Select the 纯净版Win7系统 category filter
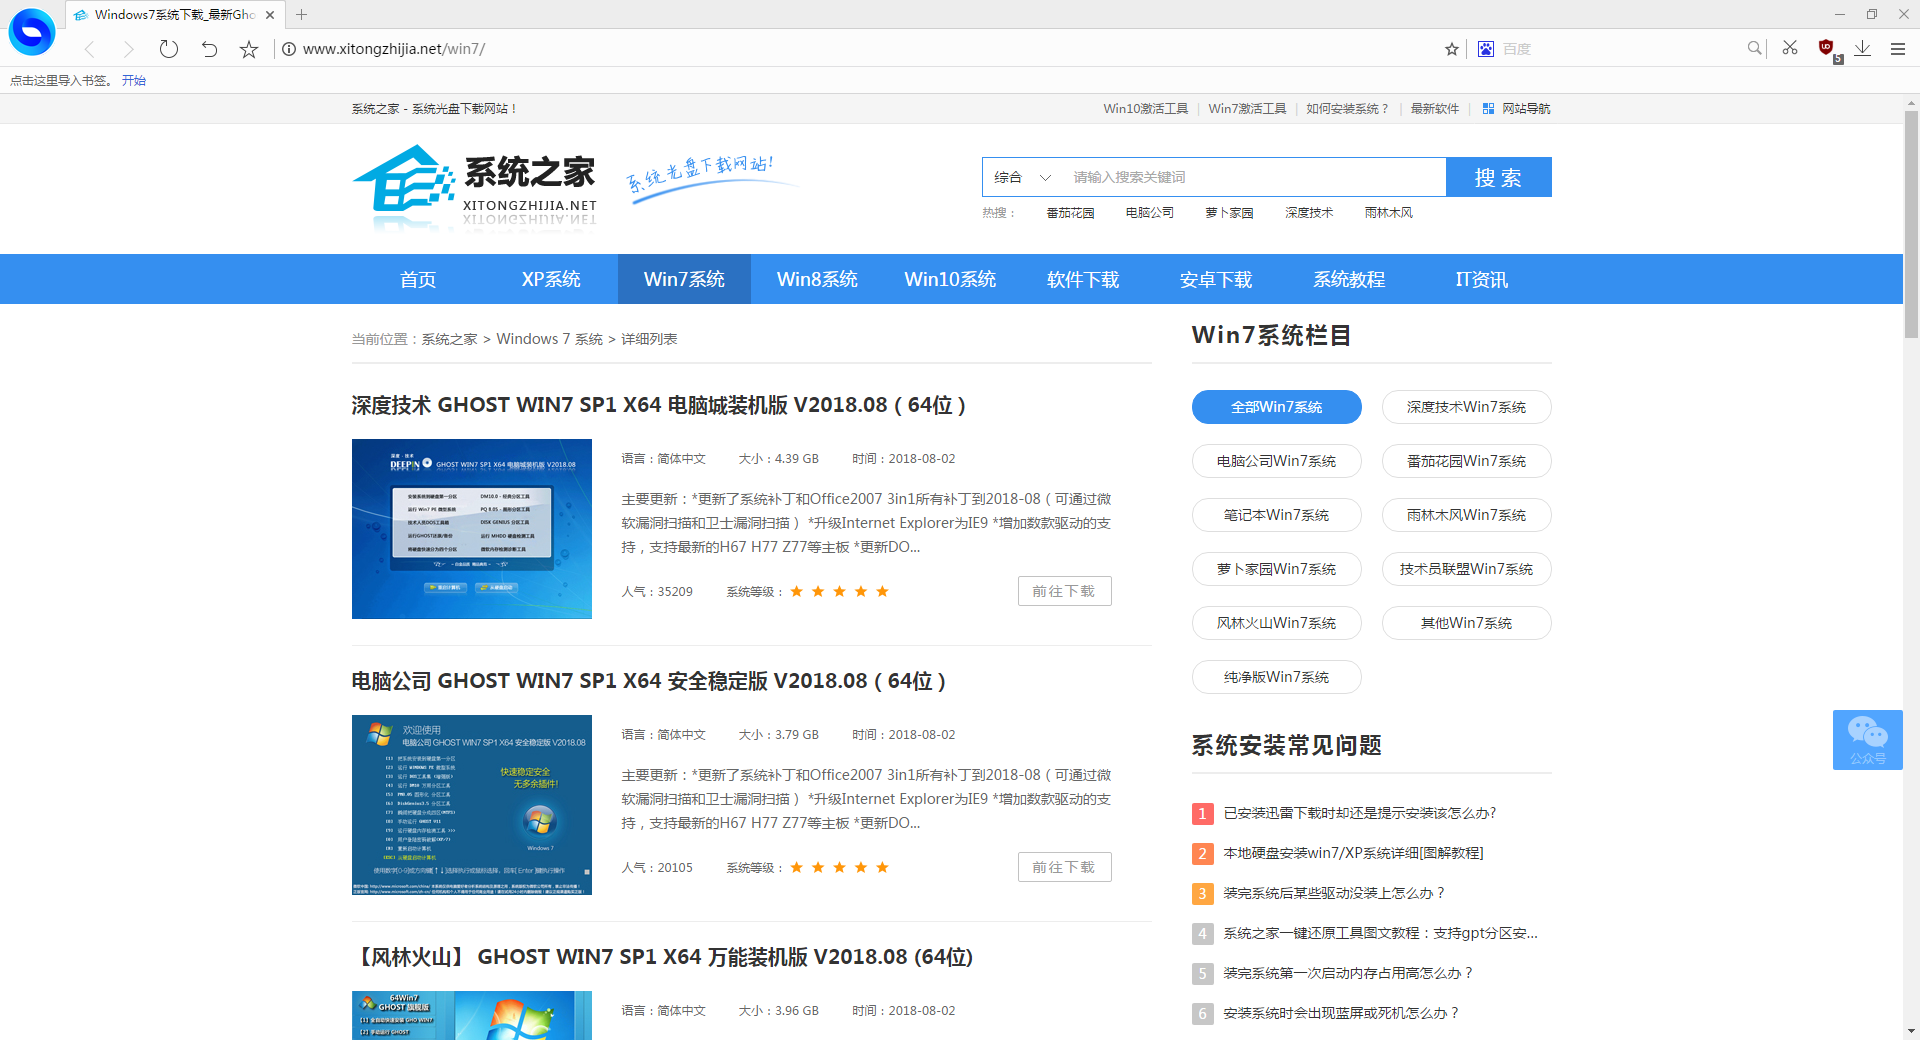Viewport: 1920px width, 1040px height. 1276,677
